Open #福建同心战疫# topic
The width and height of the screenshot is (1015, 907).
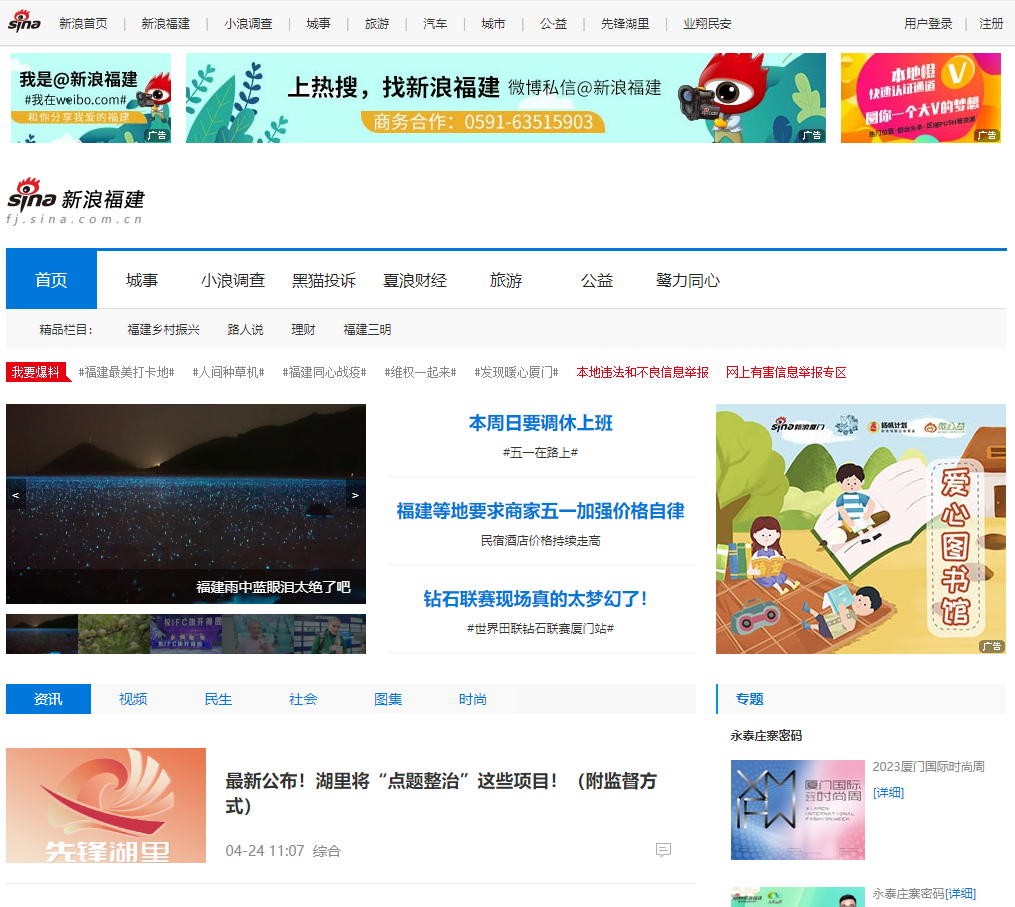pyautogui.click(x=324, y=372)
